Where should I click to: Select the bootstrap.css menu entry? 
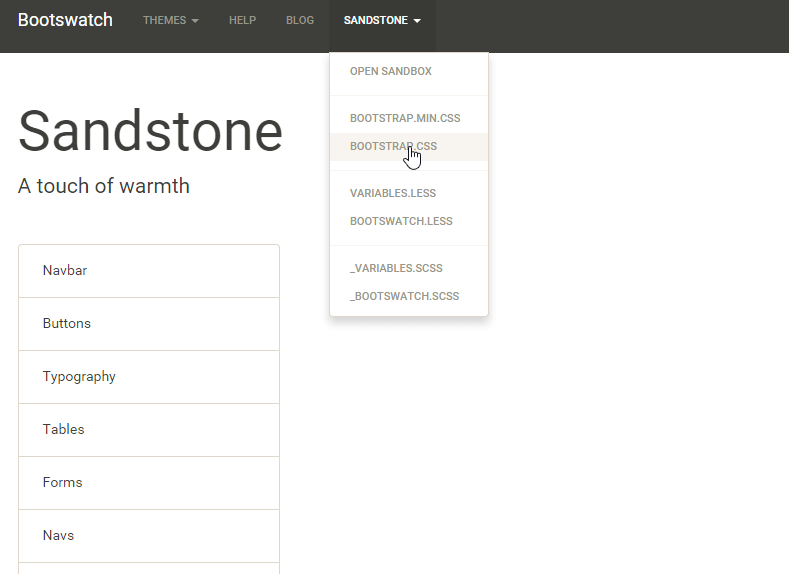pyautogui.click(x=409, y=146)
